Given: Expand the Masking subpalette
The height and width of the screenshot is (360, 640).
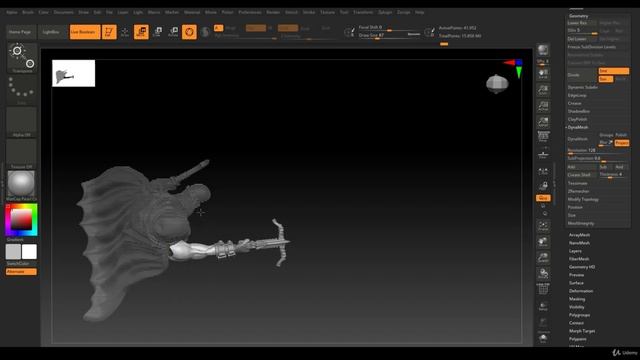Looking at the screenshot, I should click(577, 299).
